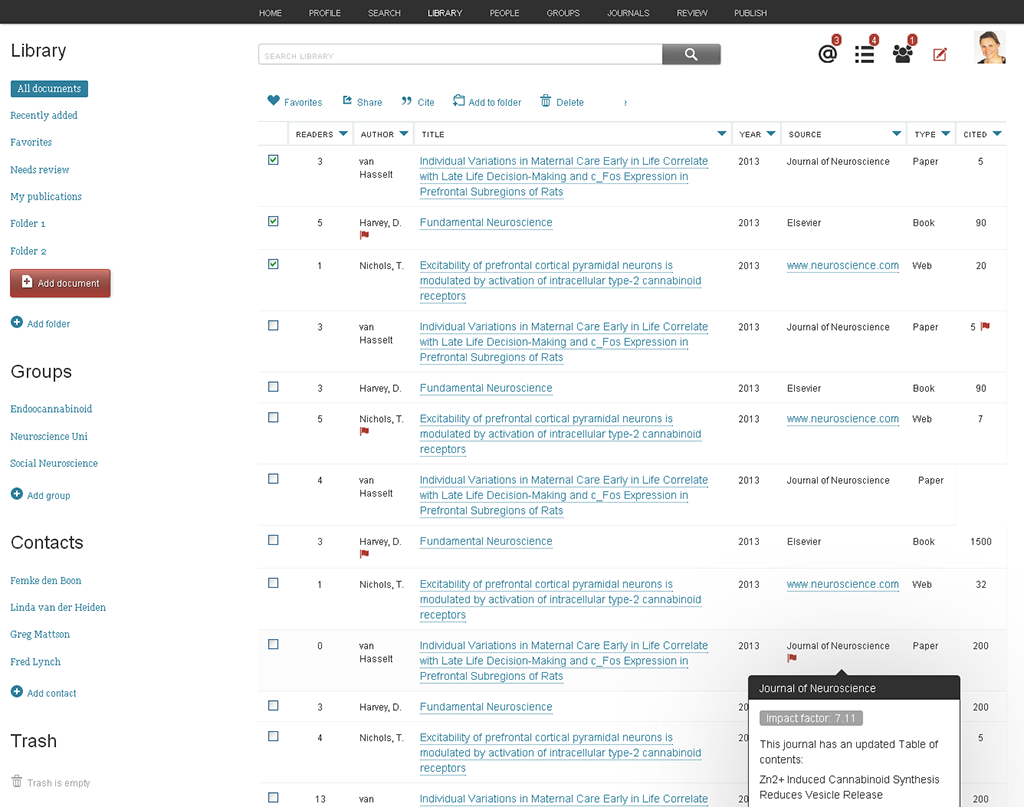Go to HOME in top navigation
This screenshot has width=1024, height=807.
(270, 13)
